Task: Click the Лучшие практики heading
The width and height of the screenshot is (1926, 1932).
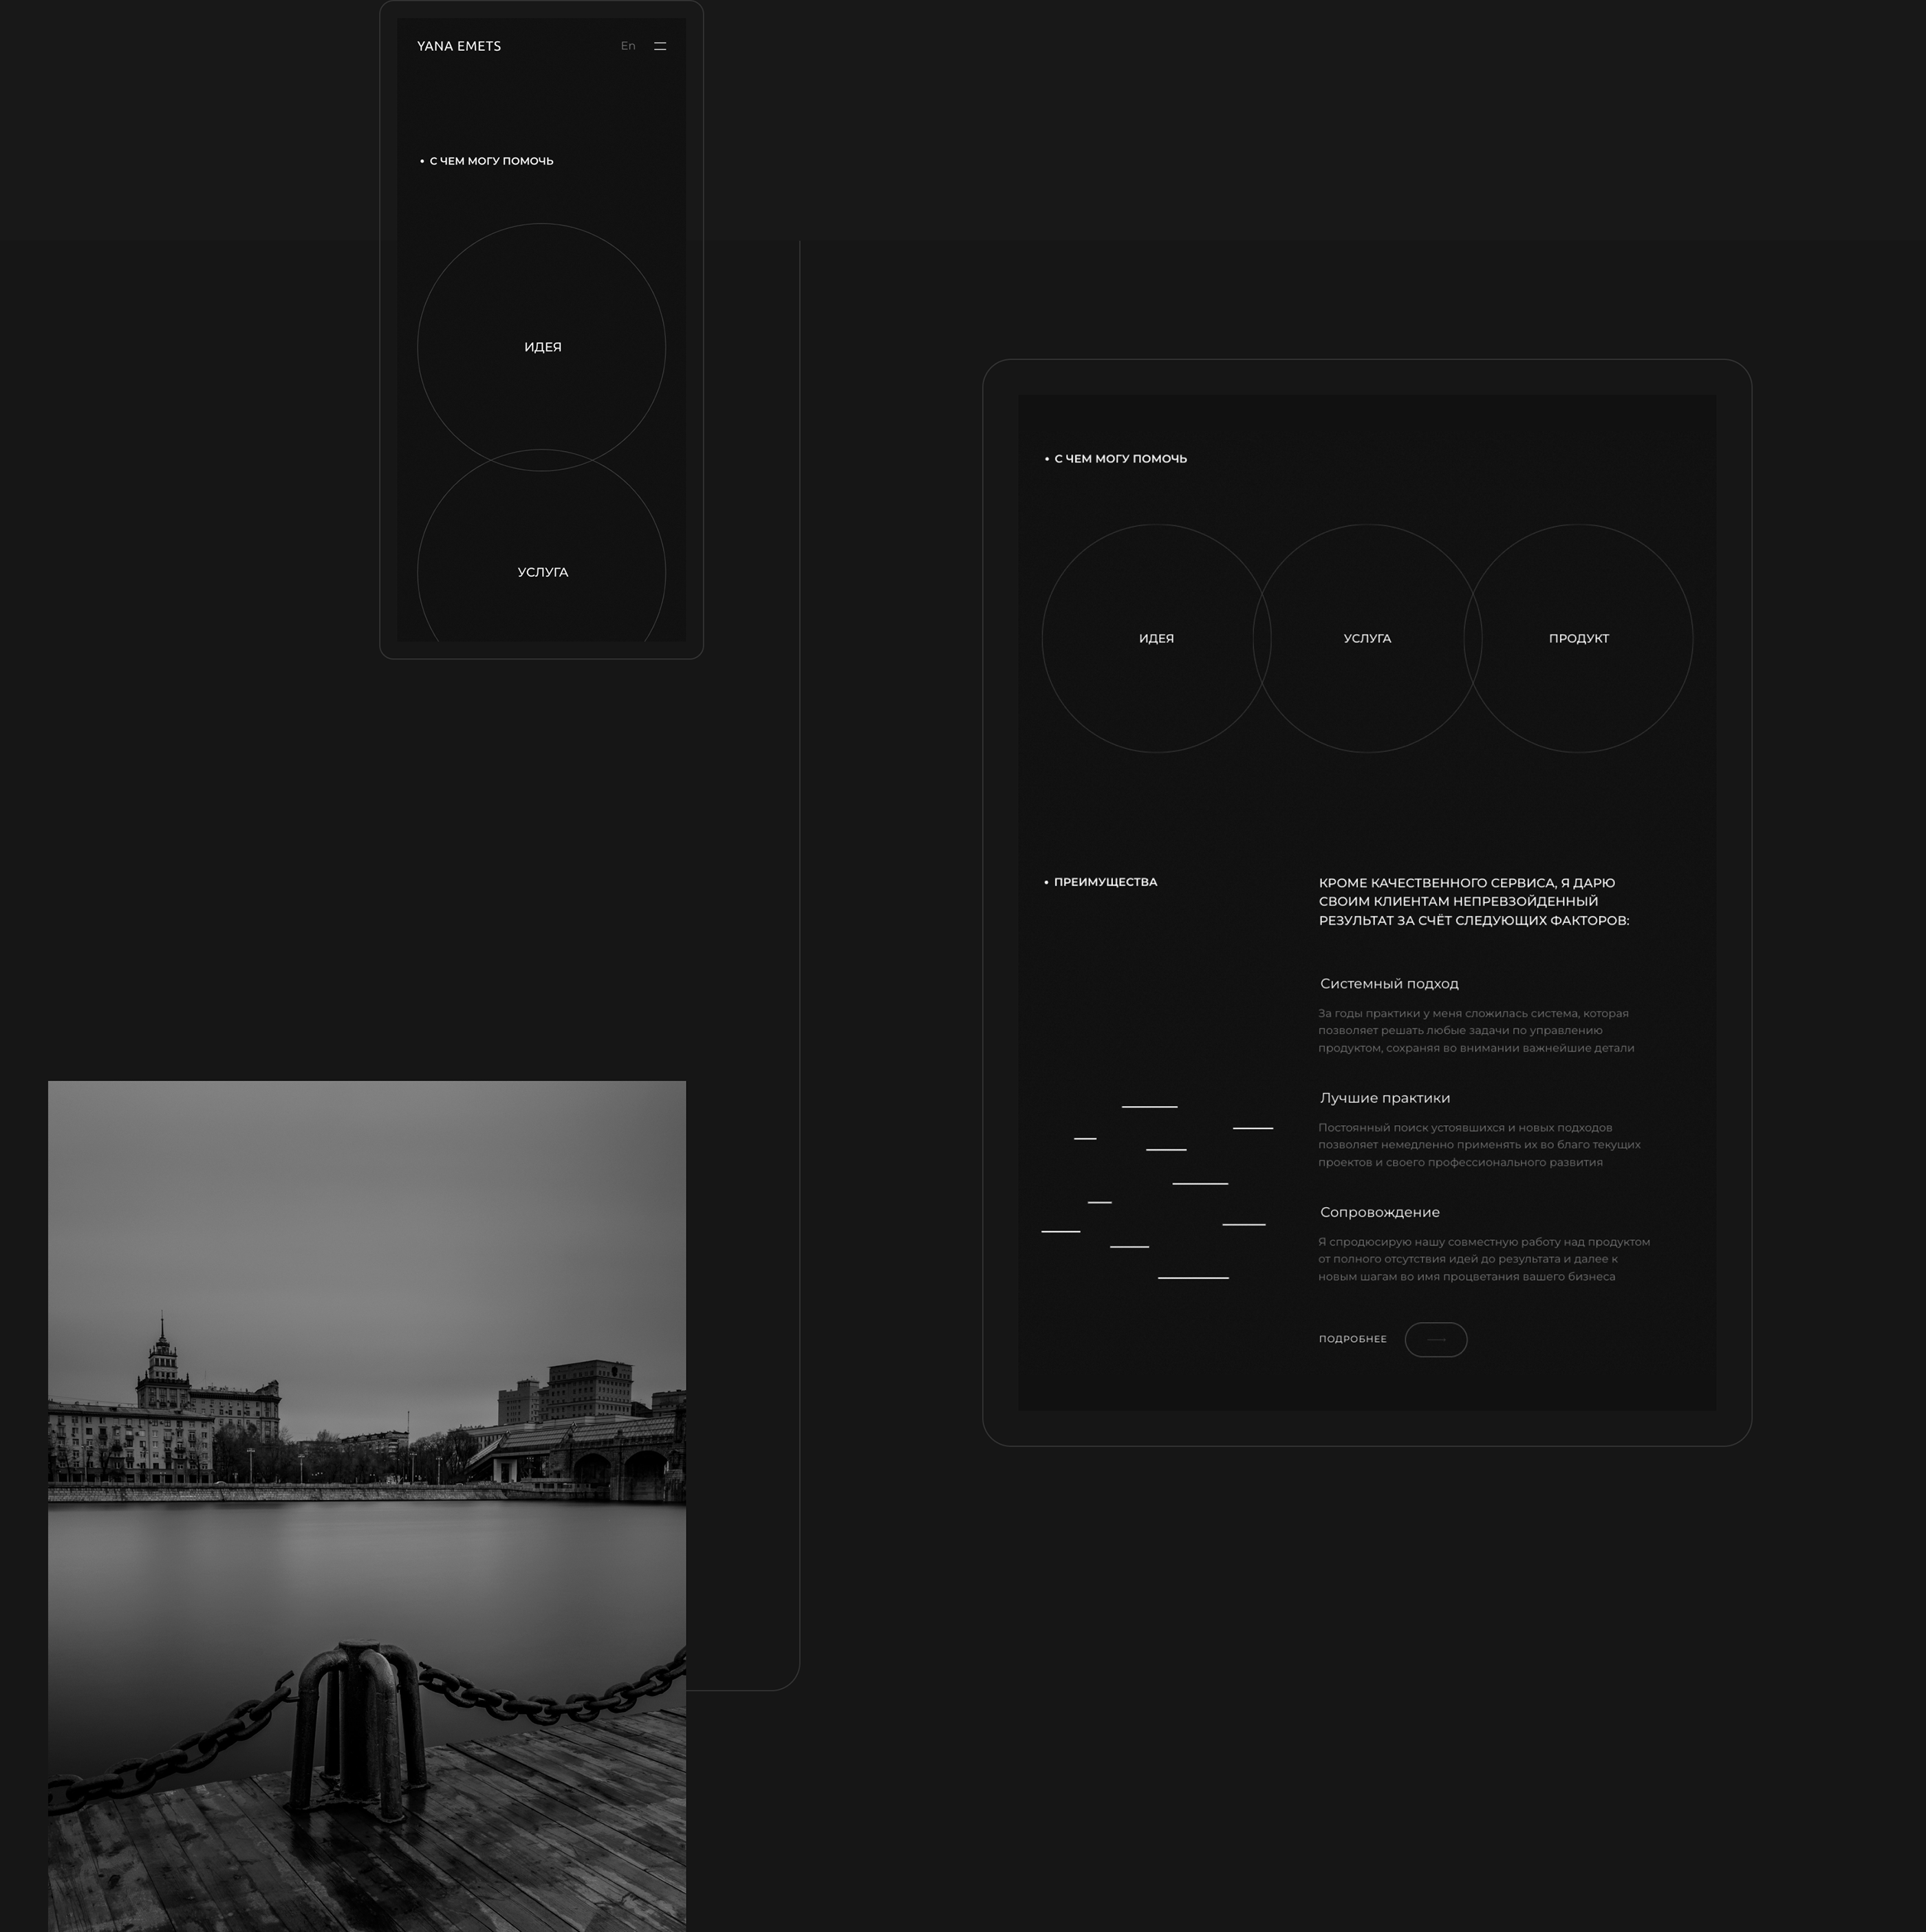Action: click(1384, 1098)
